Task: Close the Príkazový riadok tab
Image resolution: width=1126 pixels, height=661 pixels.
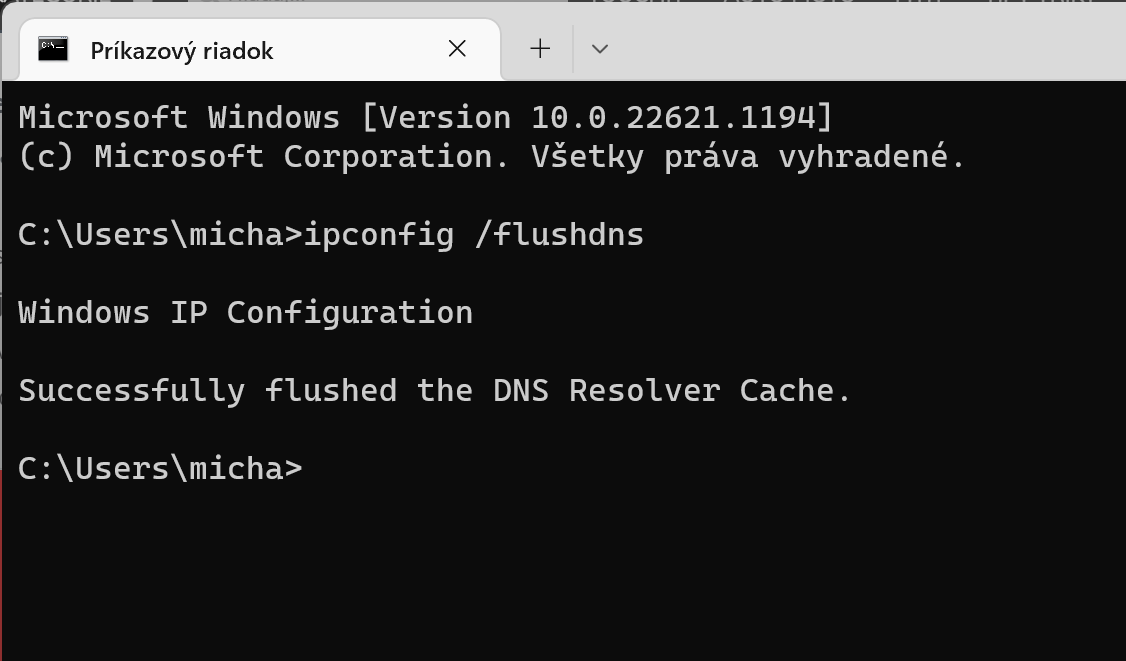Action: click(457, 49)
